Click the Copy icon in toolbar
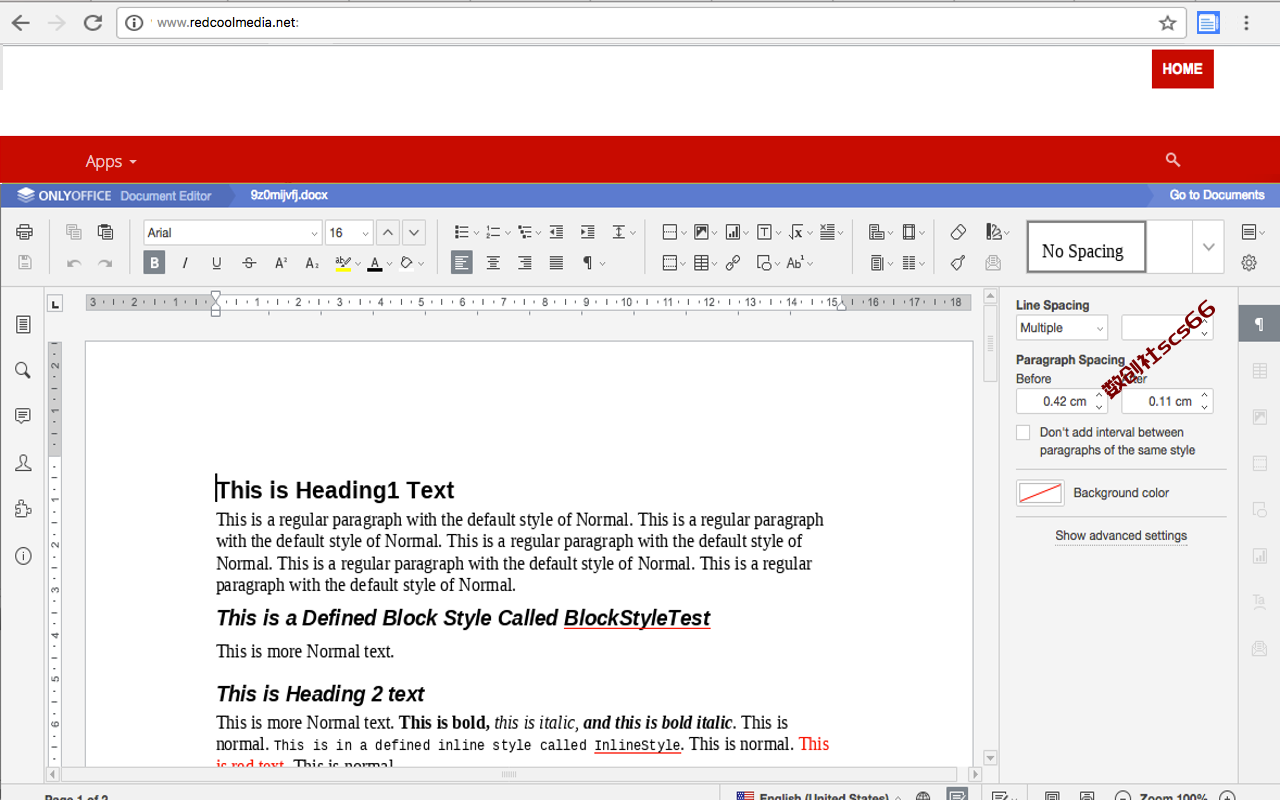 click(x=73, y=232)
